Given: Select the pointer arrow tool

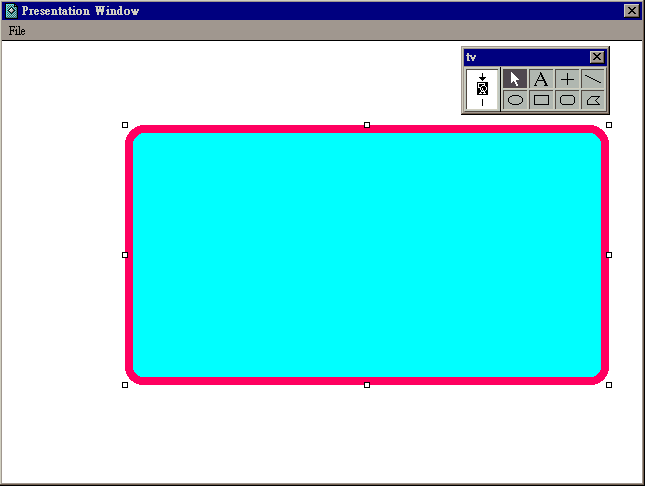Looking at the screenshot, I should click(x=515, y=79).
